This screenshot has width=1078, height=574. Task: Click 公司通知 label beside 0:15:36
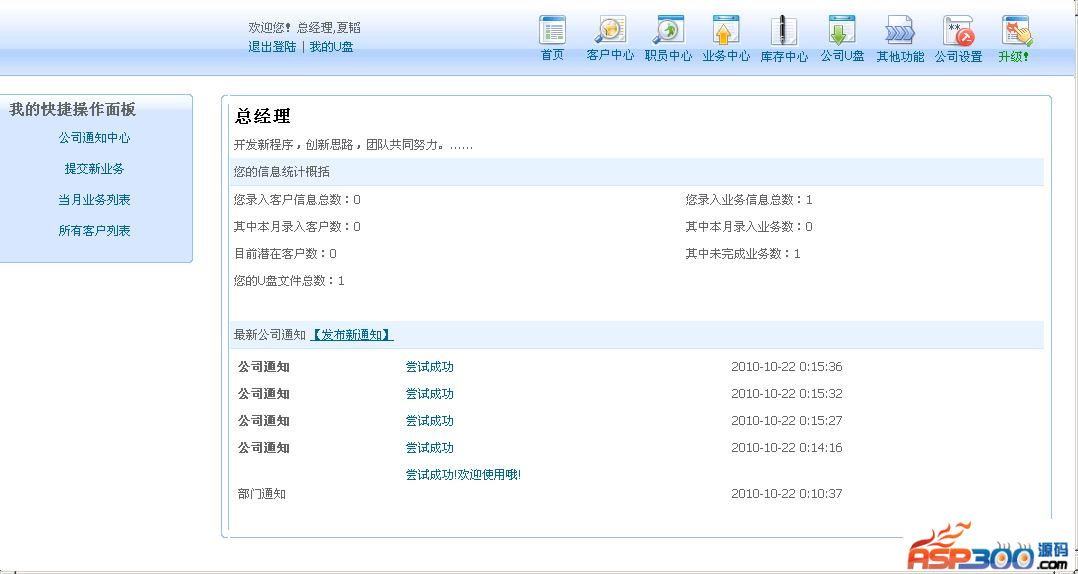pos(264,366)
